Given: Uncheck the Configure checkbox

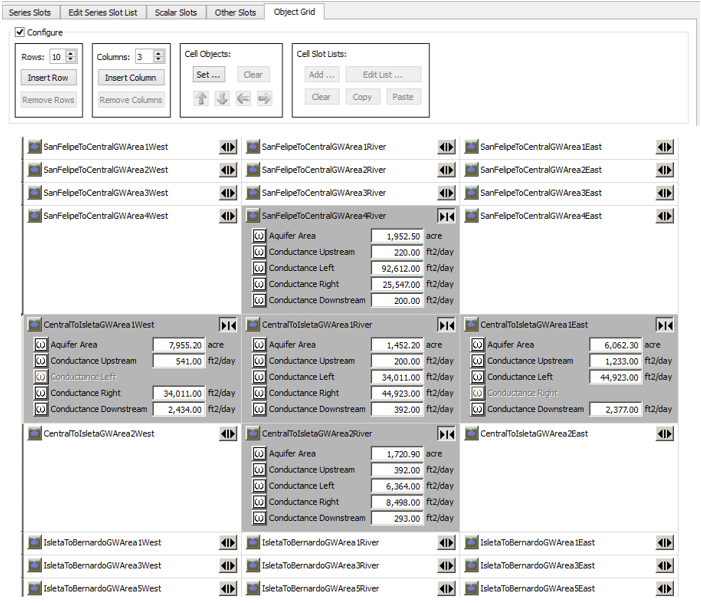Looking at the screenshot, I should (20, 33).
